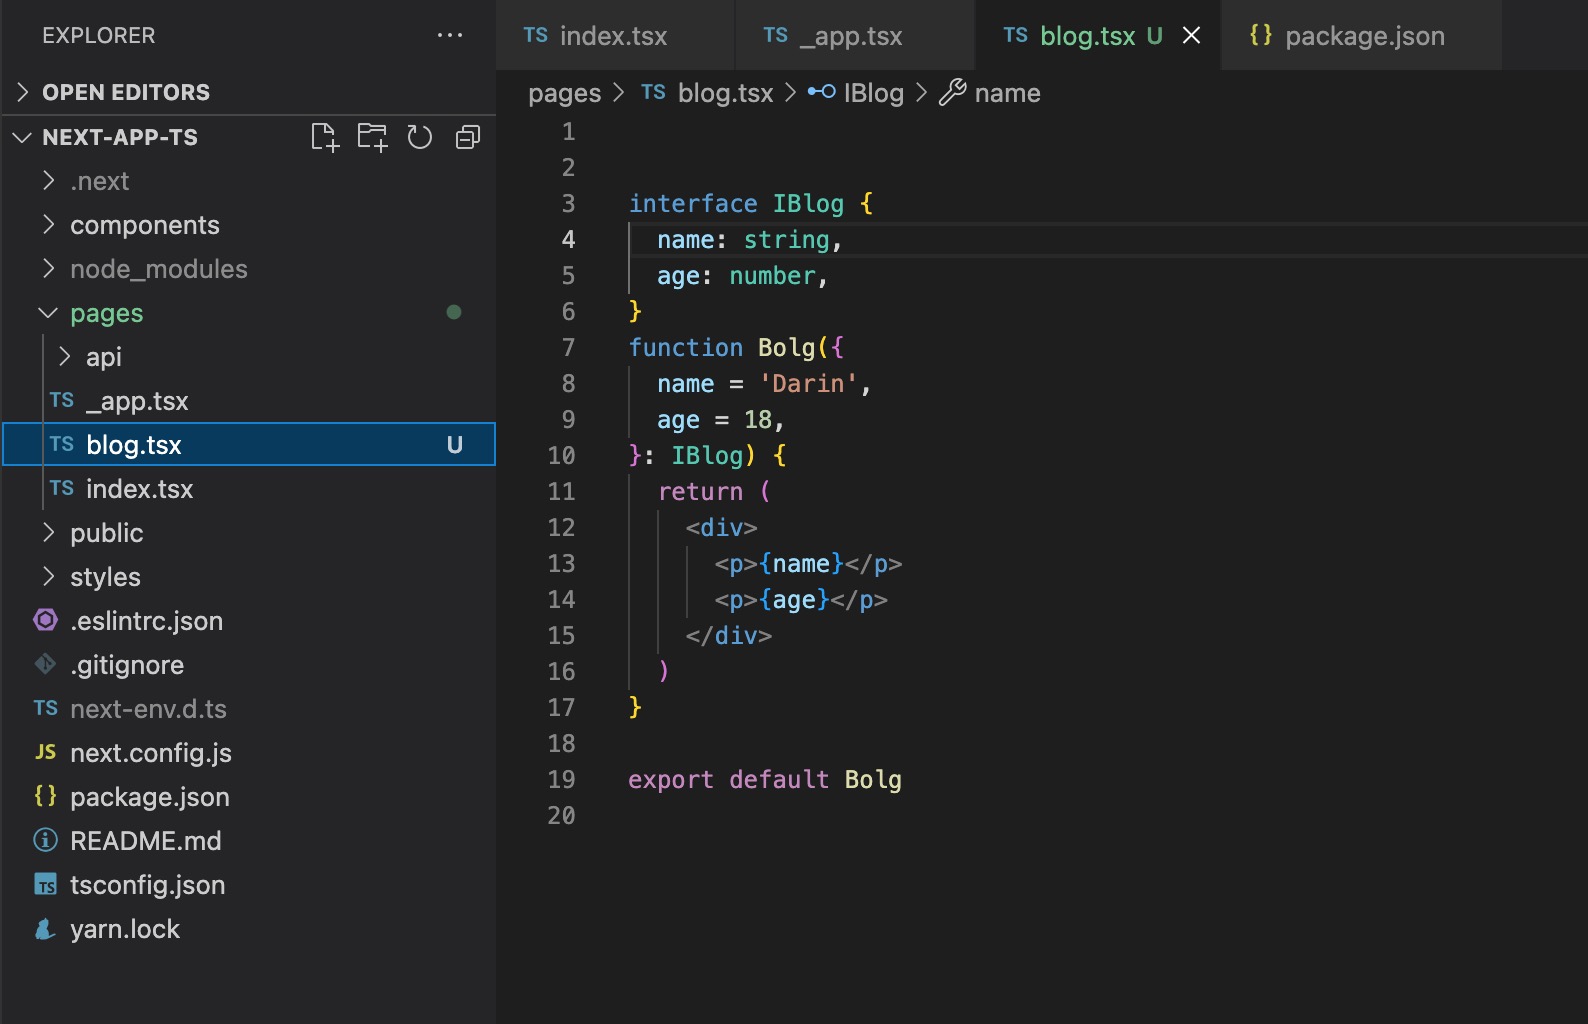Image resolution: width=1588 pixels, height=1024 pixels.
Task: Click the git icon beside .gitignore
Action: click(x=45, y=664)
